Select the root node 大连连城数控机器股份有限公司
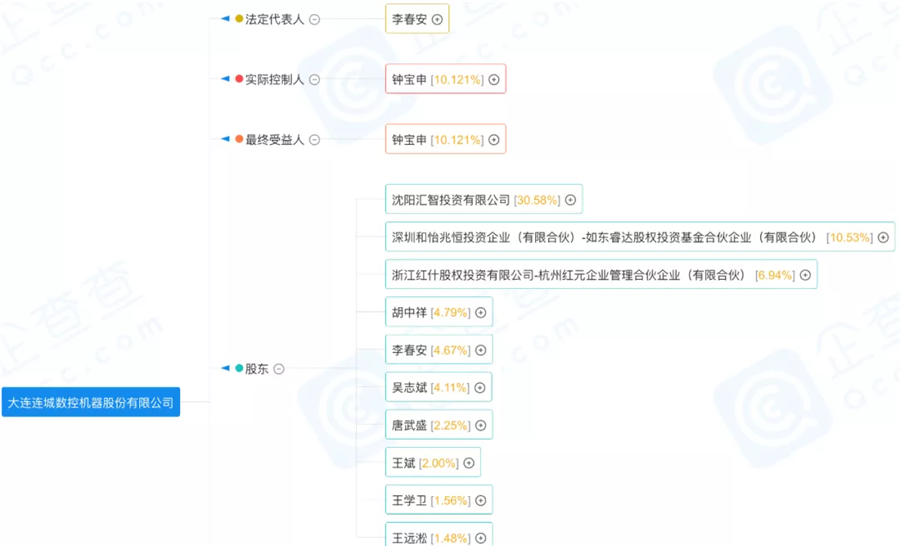This screenshot has height=546, width=900. pyautogui.click(x=91, y=403)
